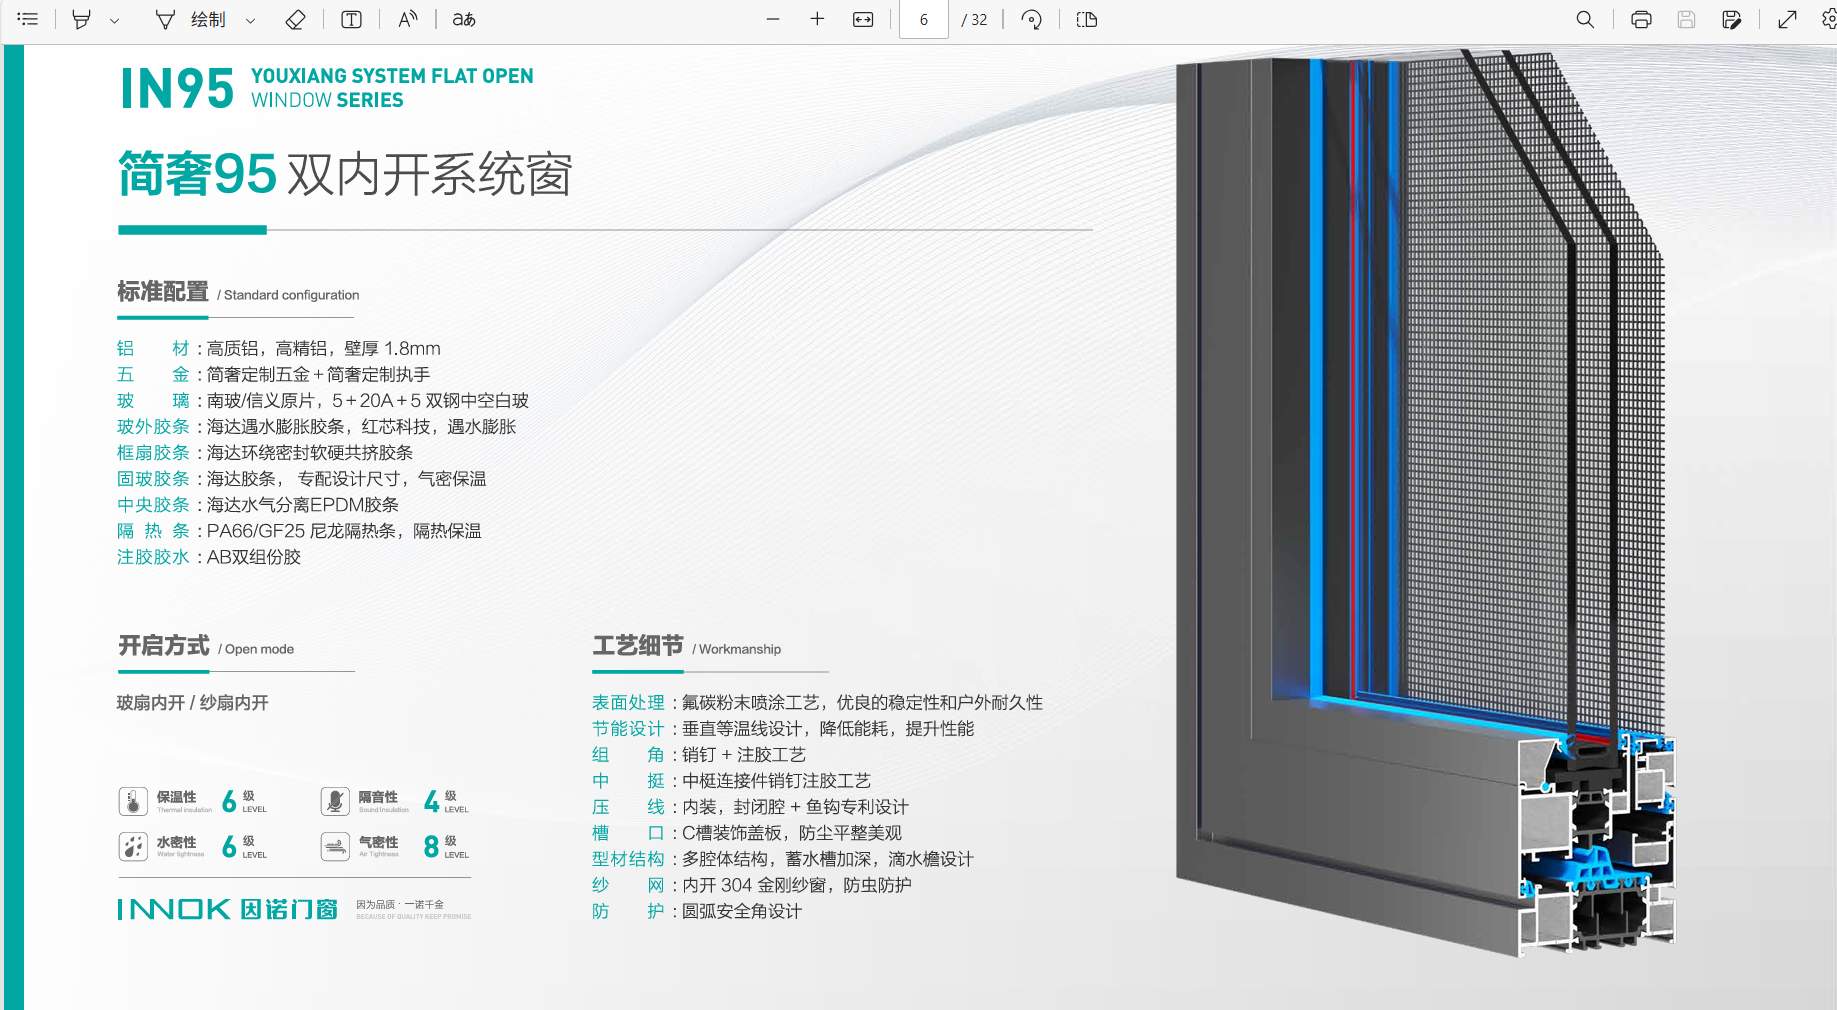Fit page to width

pos(863,19)
